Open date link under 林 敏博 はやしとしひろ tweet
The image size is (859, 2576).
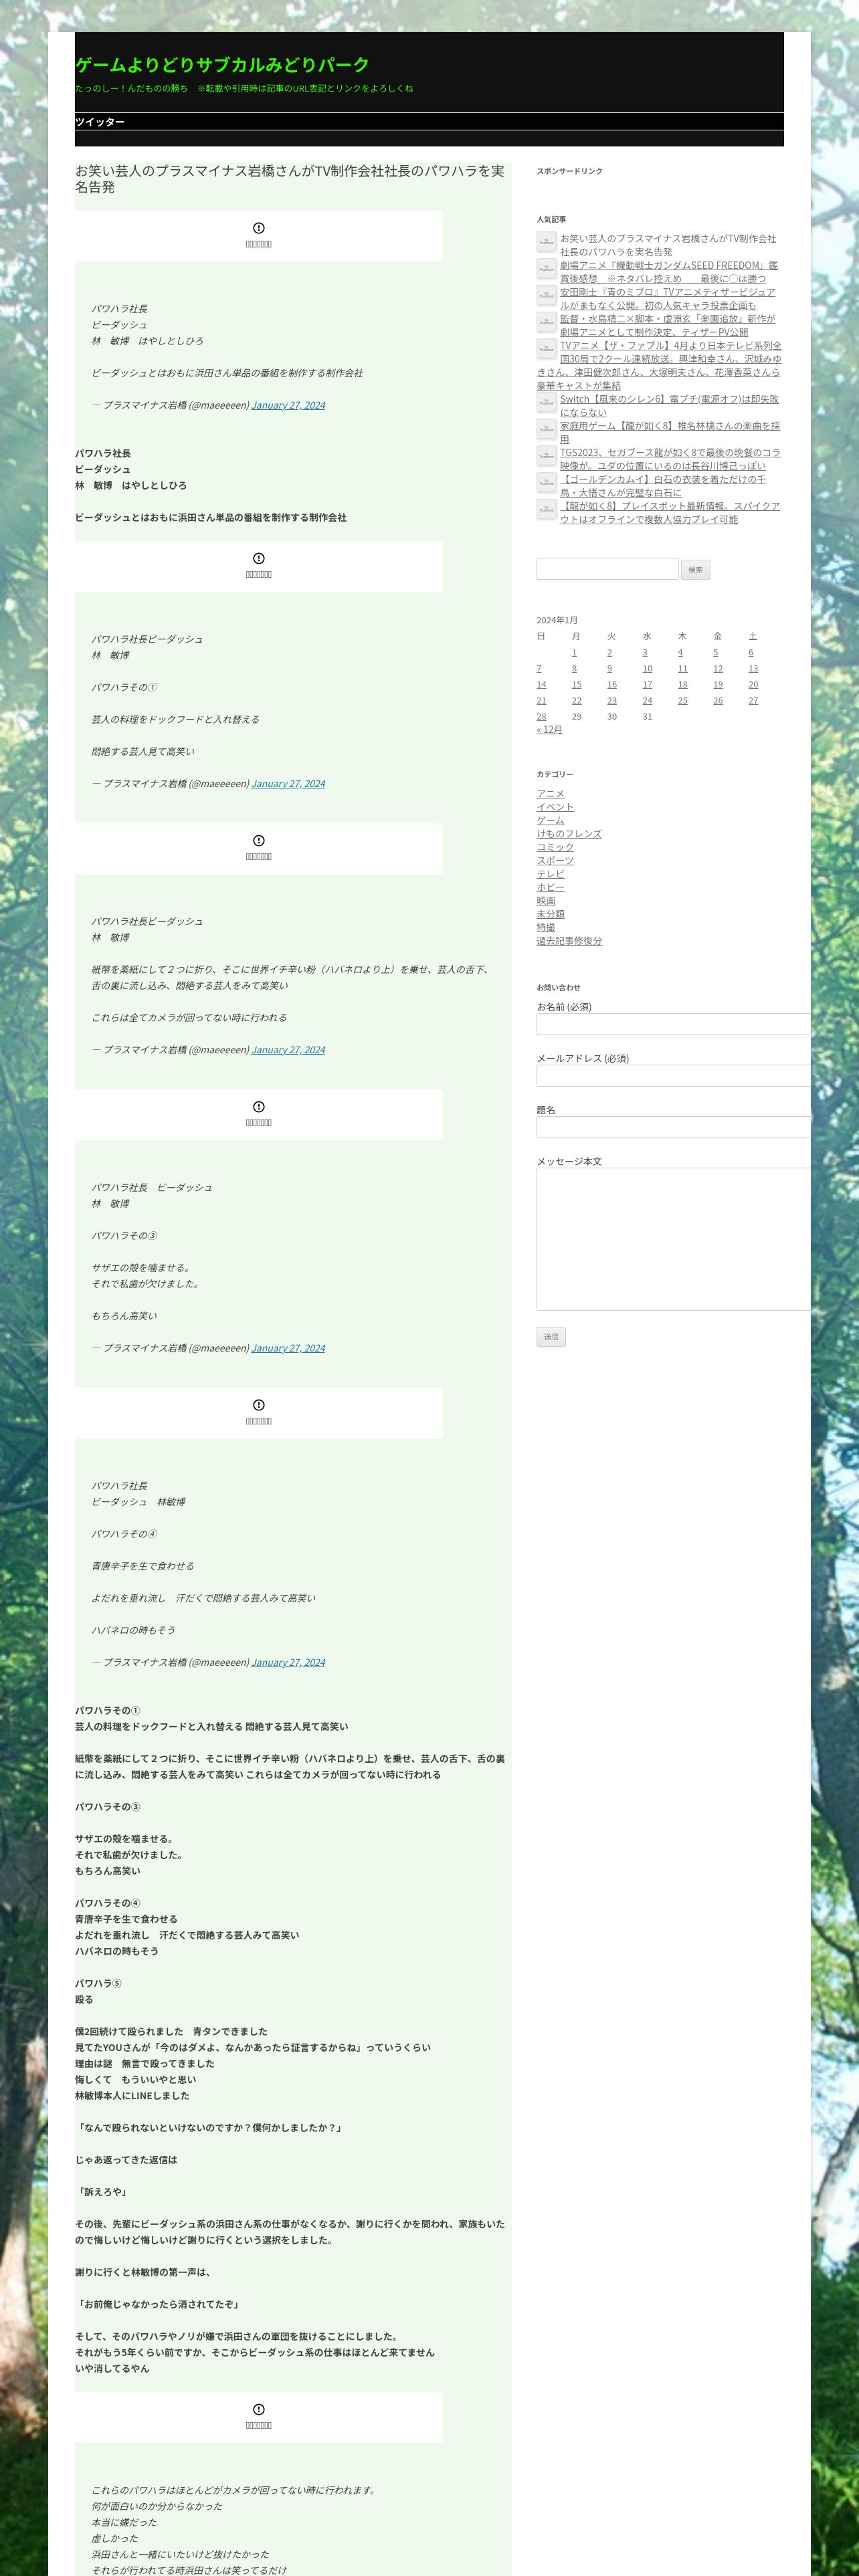pyautogui.click(x=288, y=405)
